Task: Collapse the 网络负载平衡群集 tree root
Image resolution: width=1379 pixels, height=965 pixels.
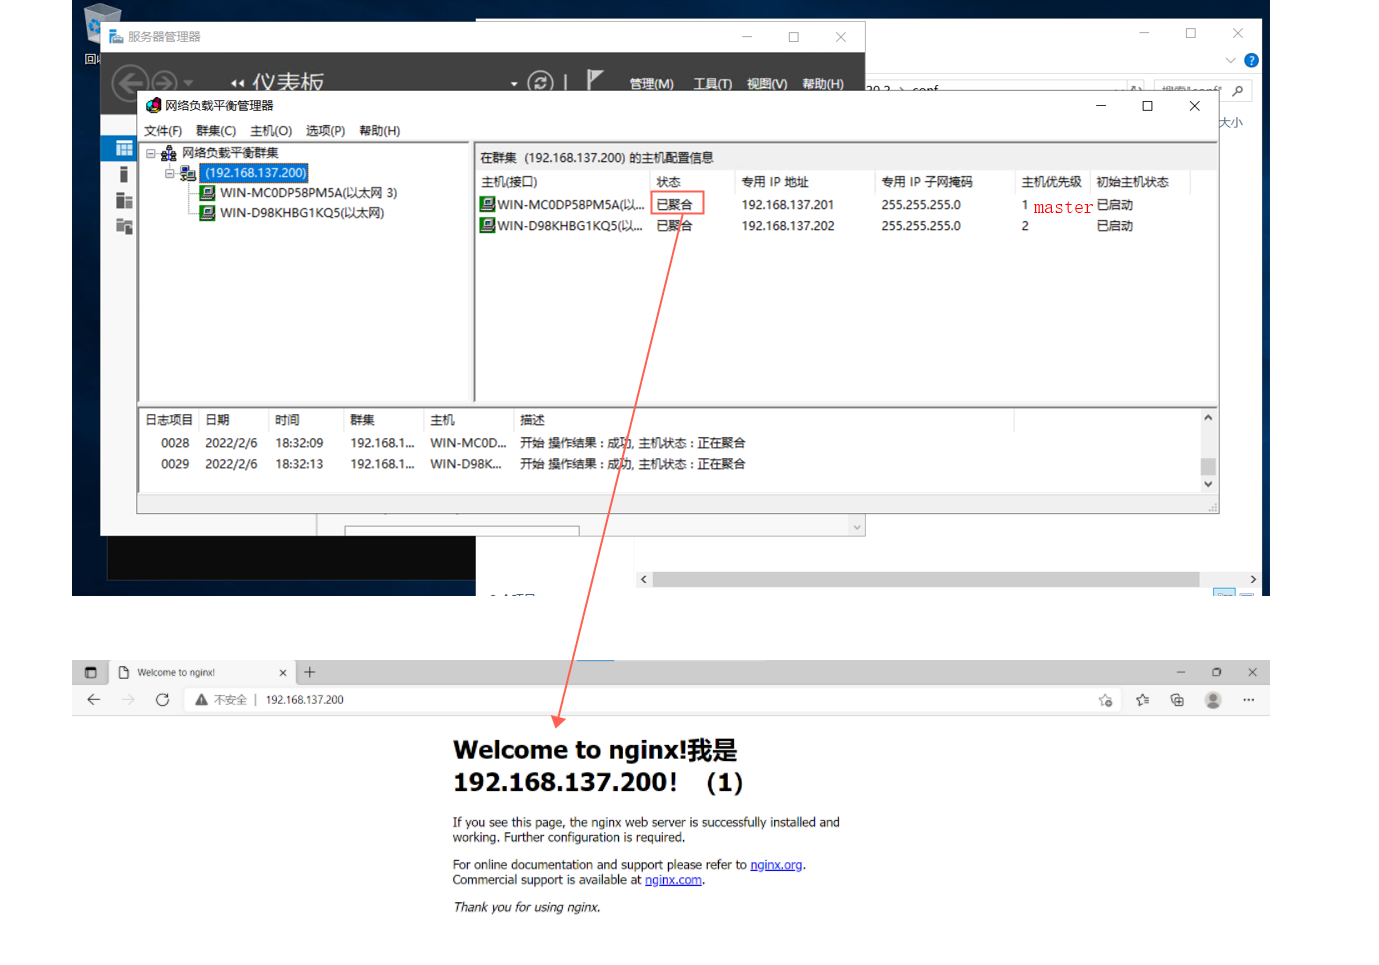Action: (151, 153)
